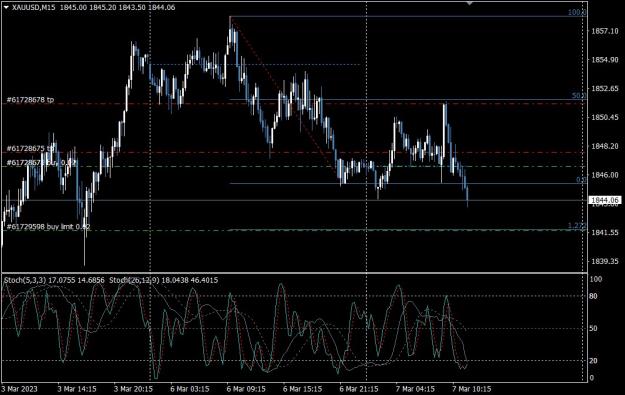Screen dimensions: 625x395
Task: Click price scale value 1857.10
Action: 605,31
